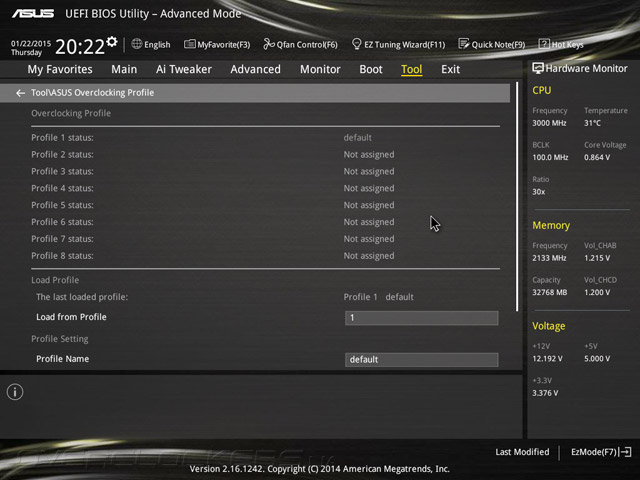Click 'The last loaded profile:' label
Viewport: 640px width, 480px height.
(82, 297)
